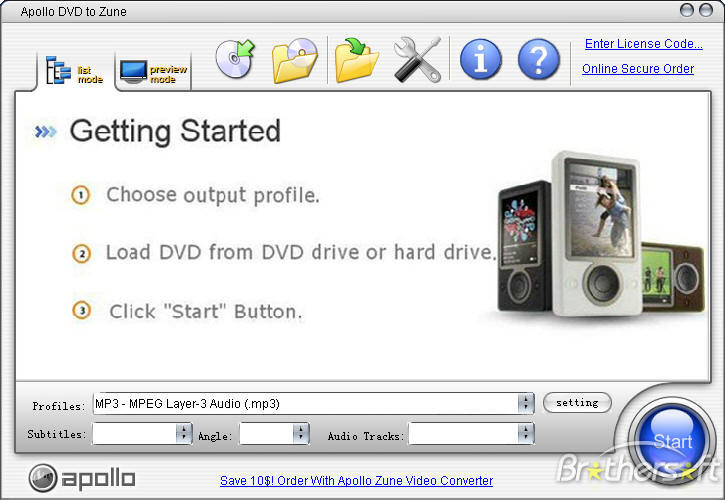
Task: Click the Zune players image
Action: pyautogui.click(x=601, y=235)
